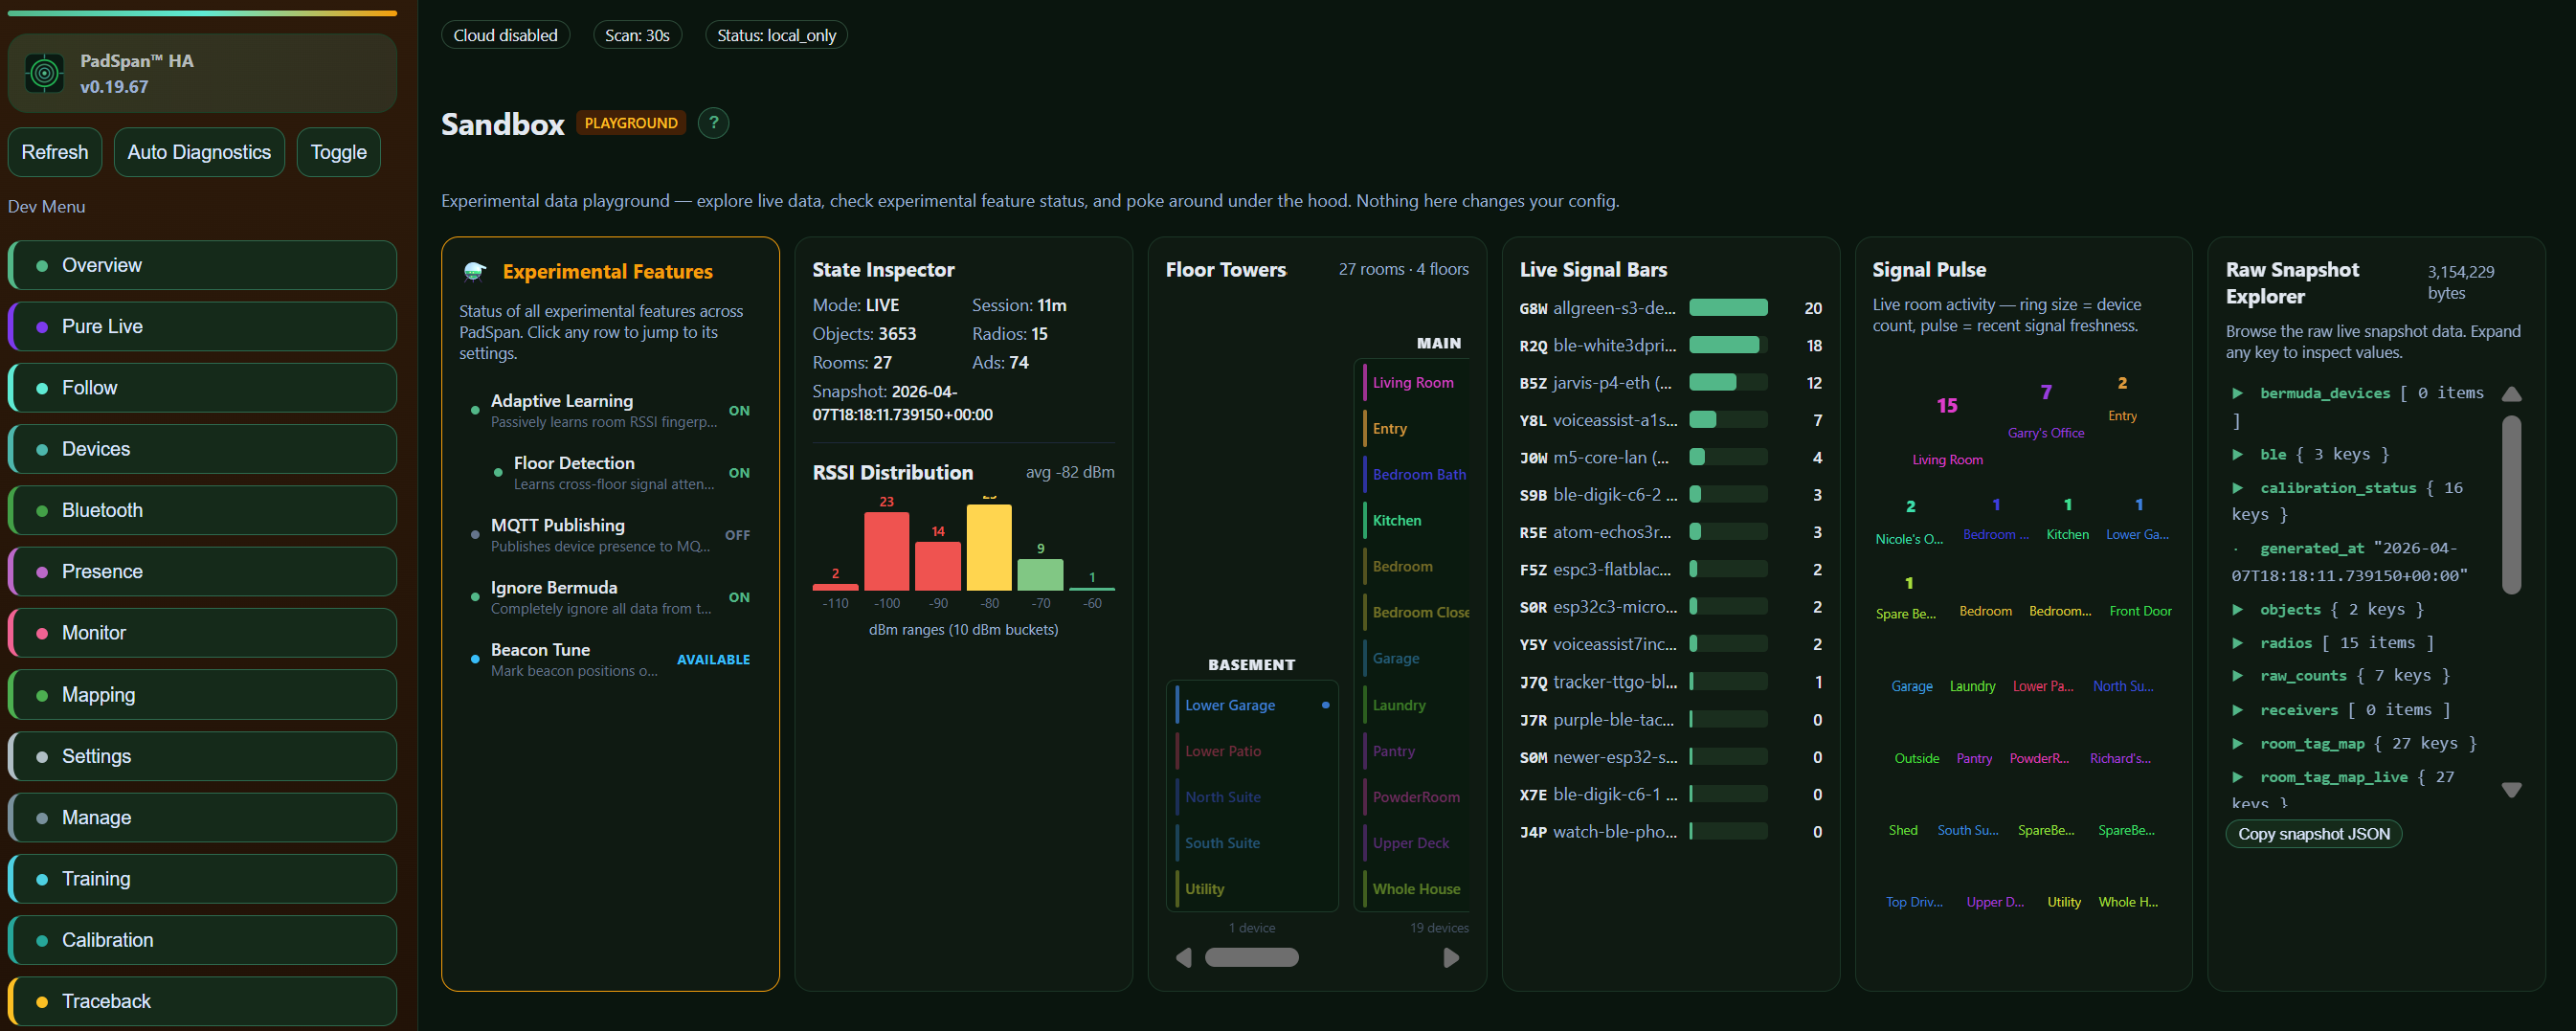2576x1031 pixels.
Task: Click the Living Room pulse with 15
Action: click(1947, 431)
